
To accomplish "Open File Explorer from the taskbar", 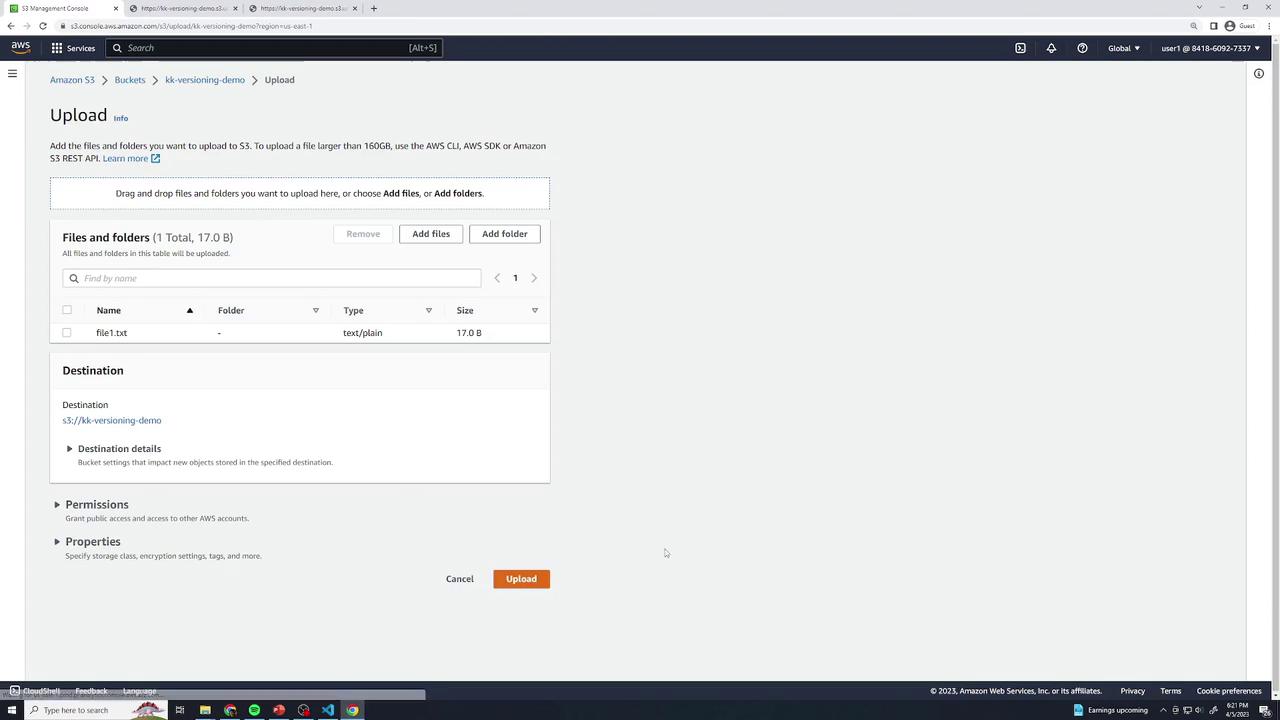I will pos(205,710).
